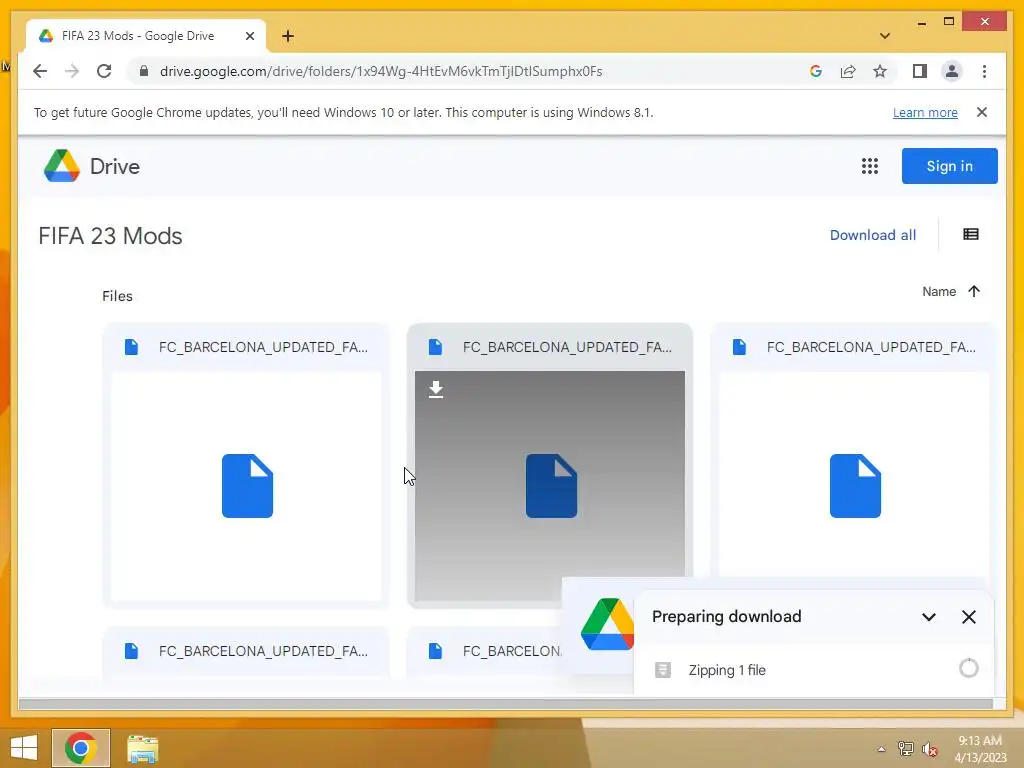This screenshot has height=768, width=1024.
Task: Reload the Google Drive page
Action: [104, 71]
